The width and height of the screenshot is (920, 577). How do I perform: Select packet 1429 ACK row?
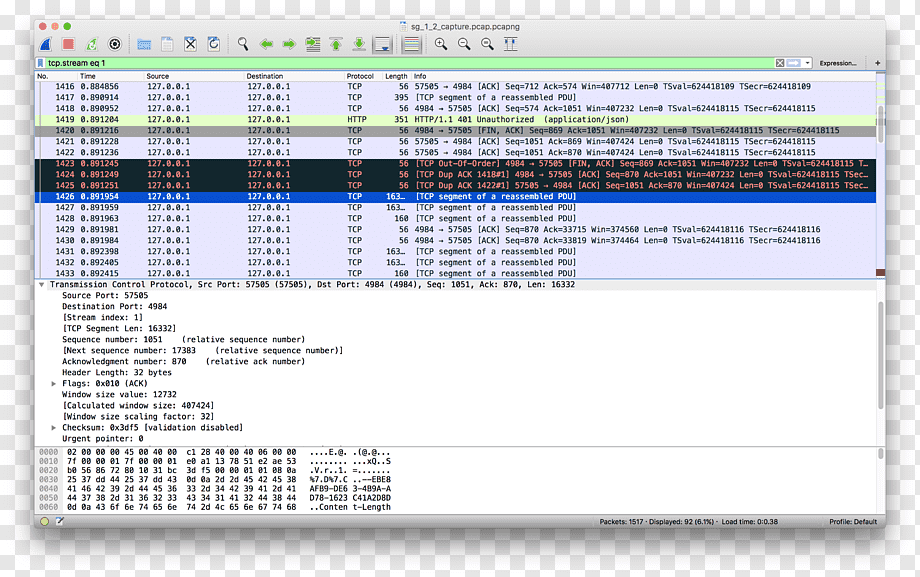(x=455, y=230)
